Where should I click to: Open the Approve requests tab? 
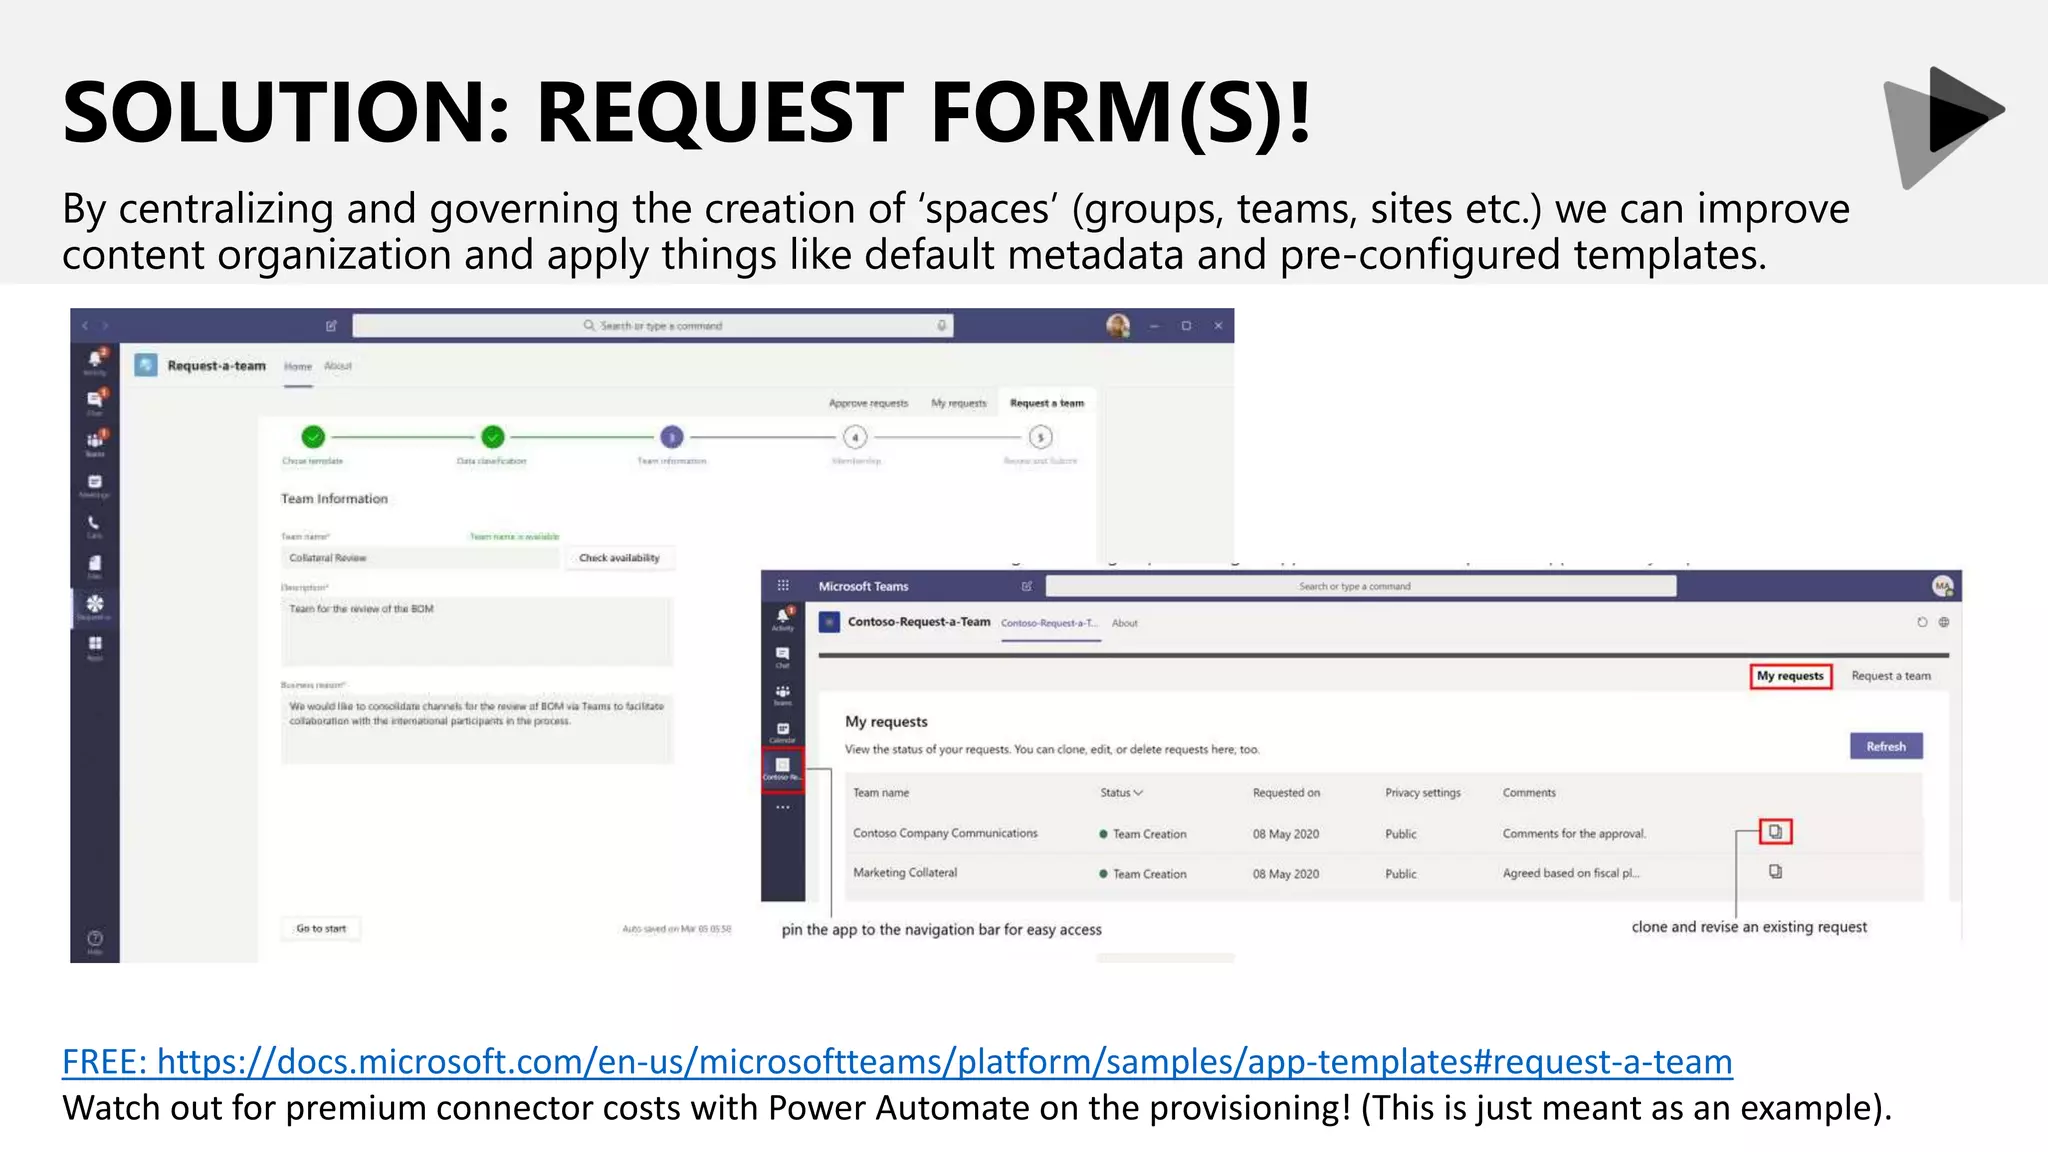point(868,403)
